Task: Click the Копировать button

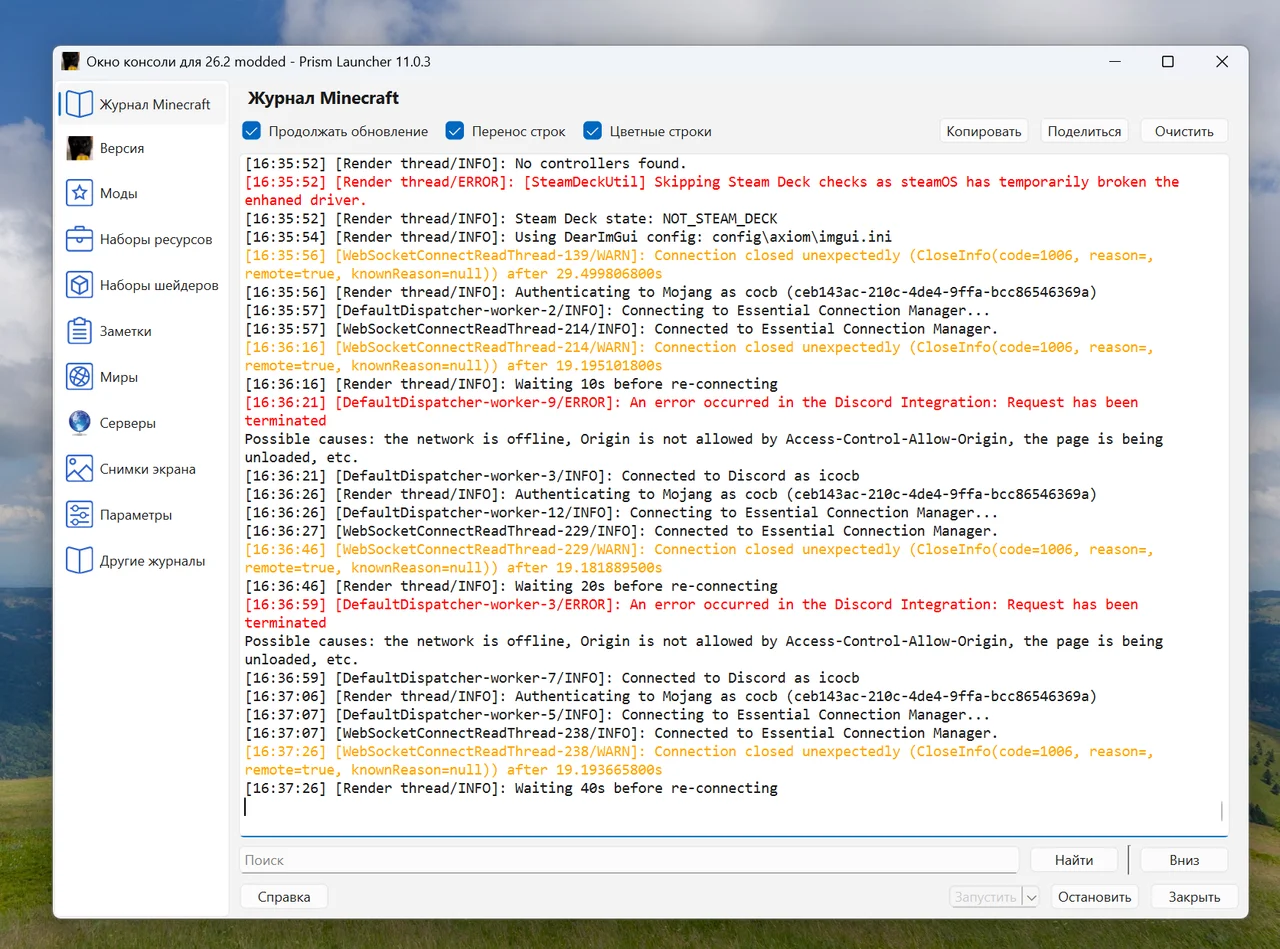Action: point(984,131)
